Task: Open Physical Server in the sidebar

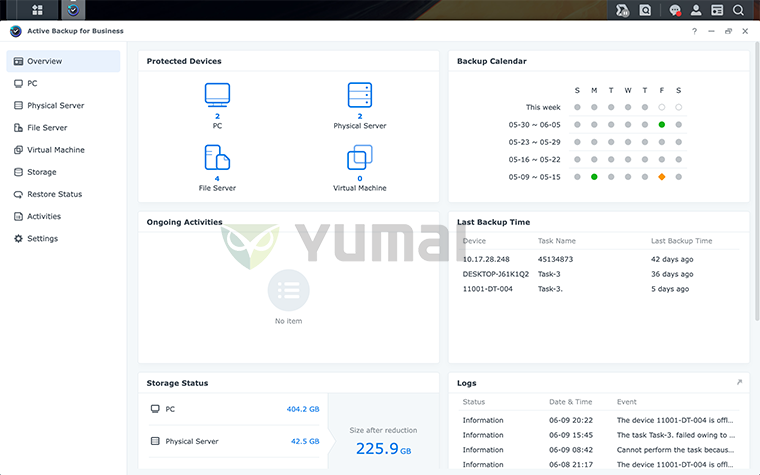Action: (x=63, y=105)
